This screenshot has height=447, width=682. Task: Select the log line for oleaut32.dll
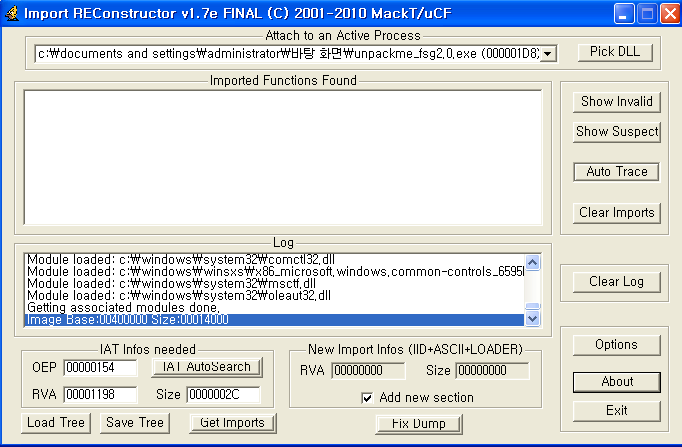coord(274,296)
